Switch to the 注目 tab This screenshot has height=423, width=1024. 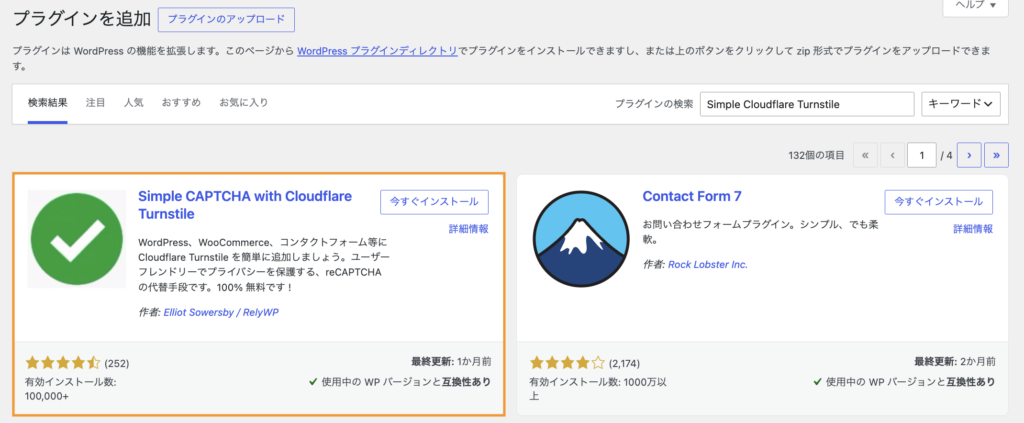tap(95, 103)
